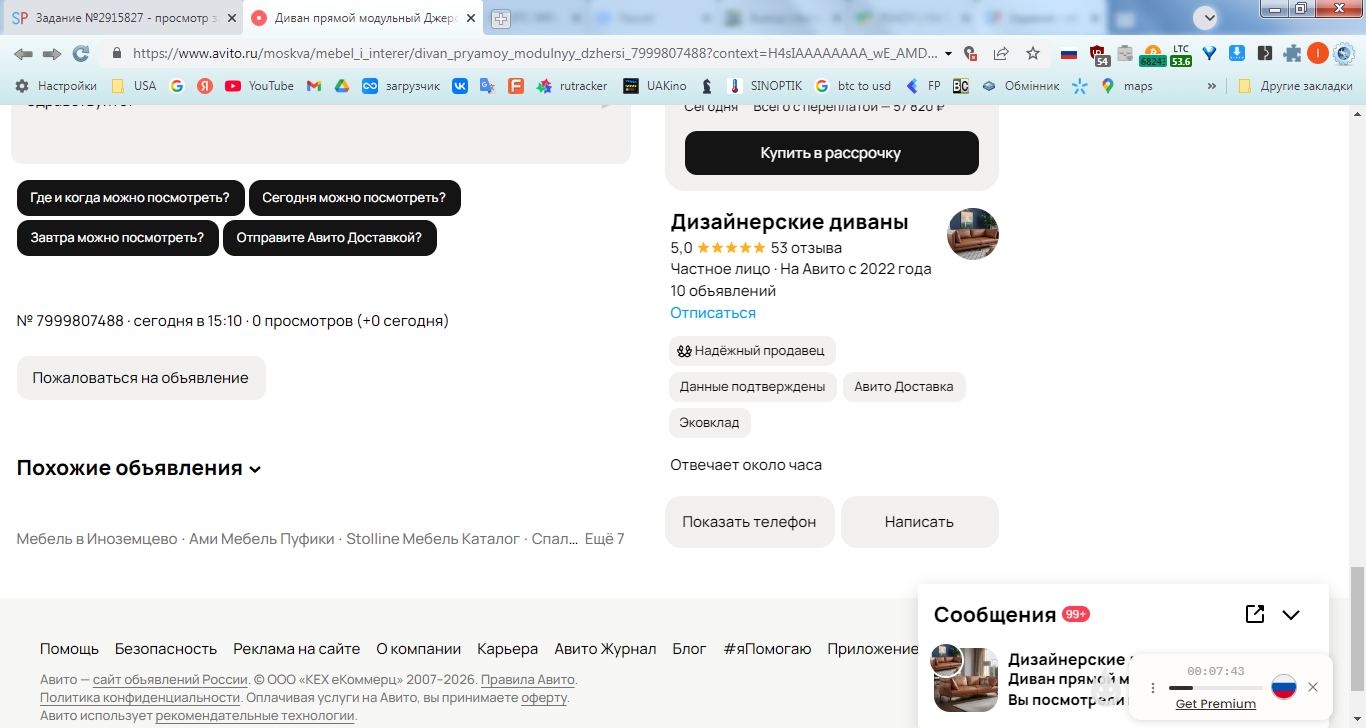Open the USA bookmarks folder
The height and width of the screenshot is (728, 1366).
coord(133,86)
